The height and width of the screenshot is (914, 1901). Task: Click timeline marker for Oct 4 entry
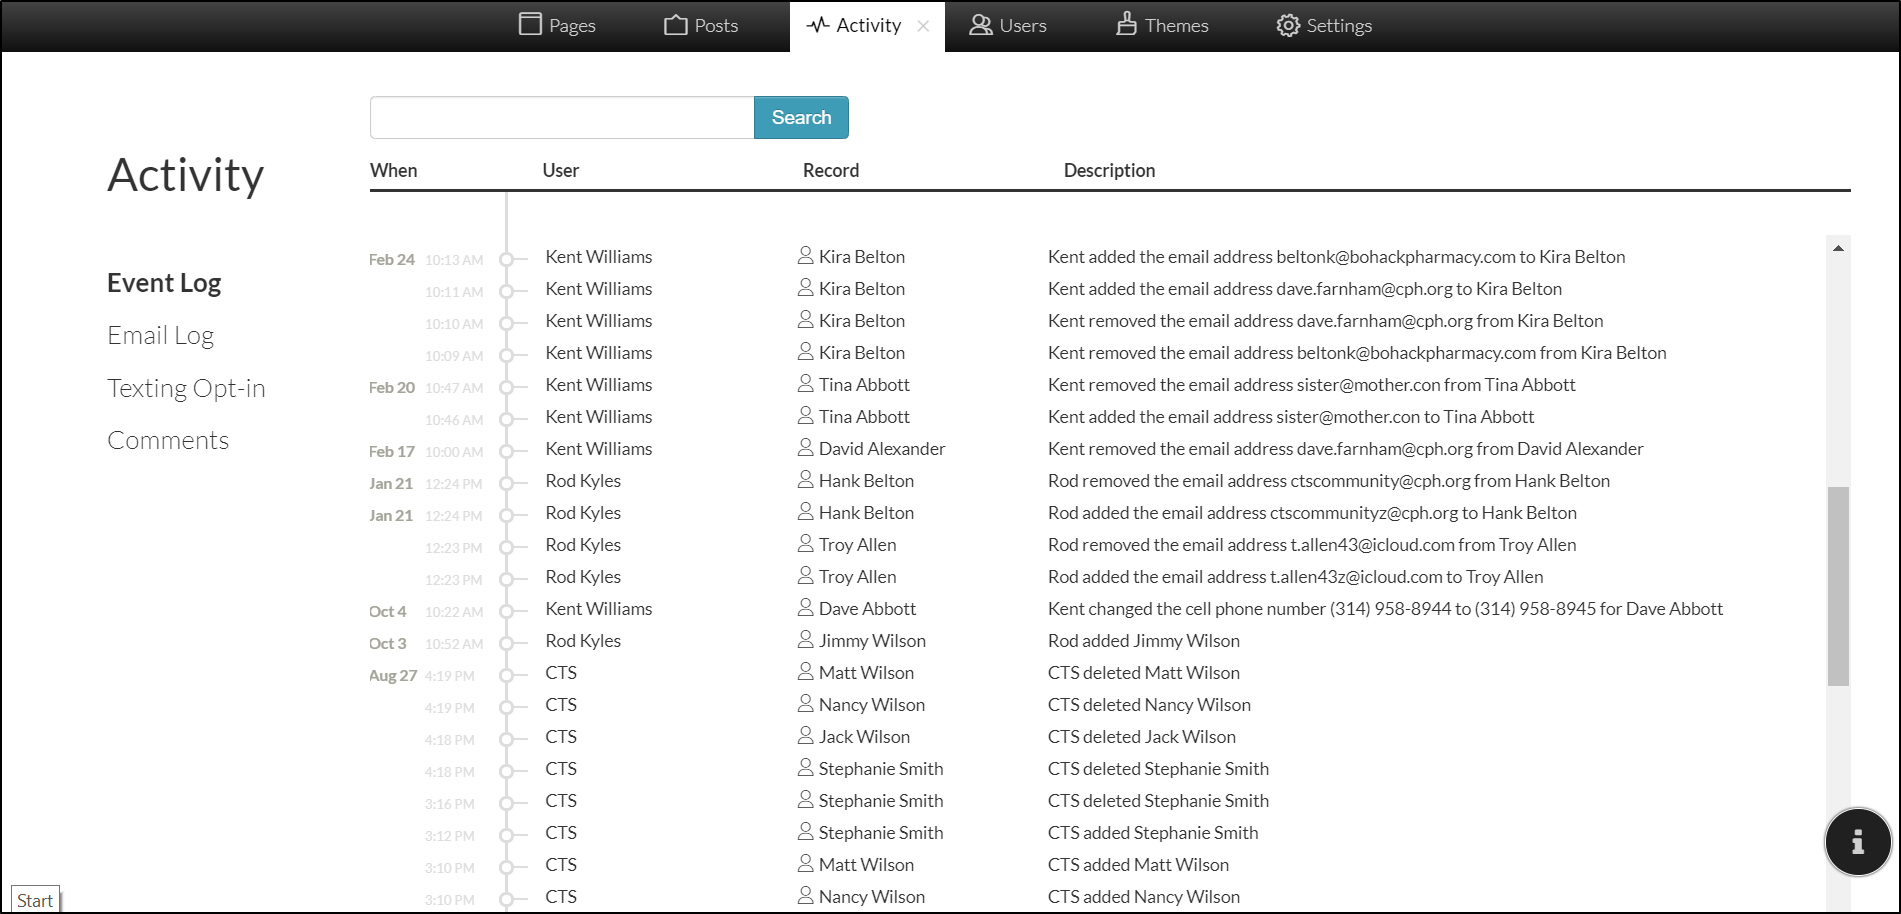pos(507,611)
